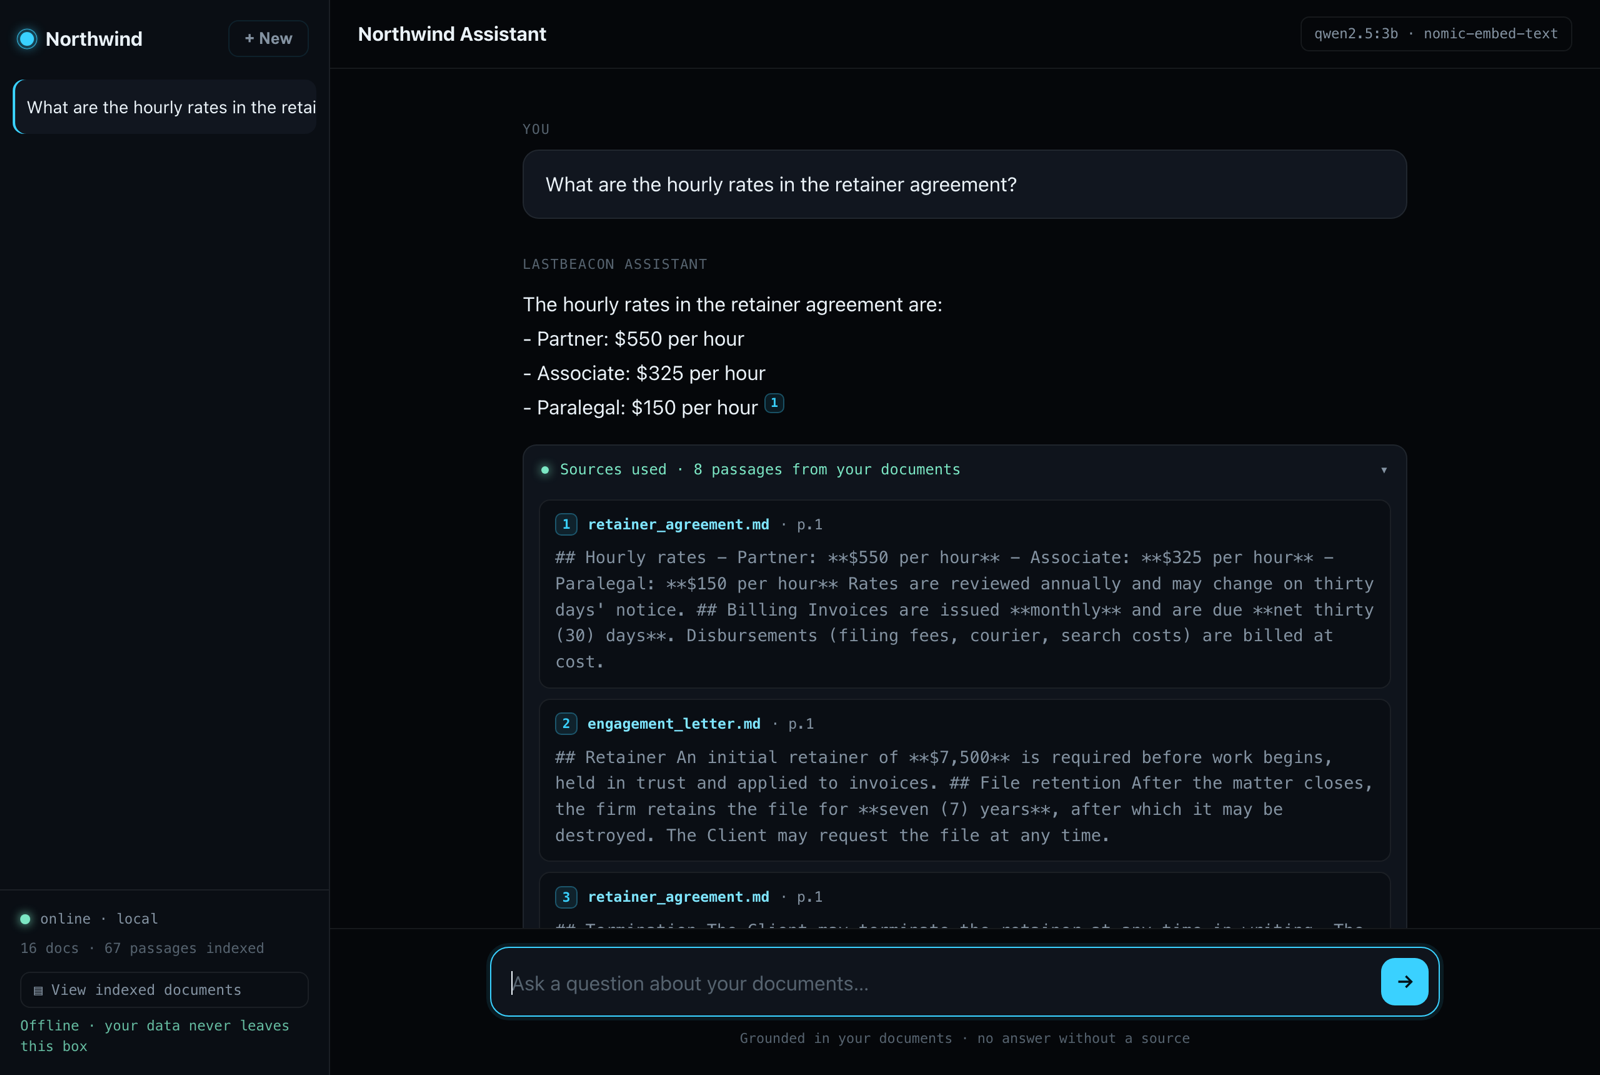Click the '16 docs · 67 passages indexed' text
The image size is (1600, 1075).
142,948
